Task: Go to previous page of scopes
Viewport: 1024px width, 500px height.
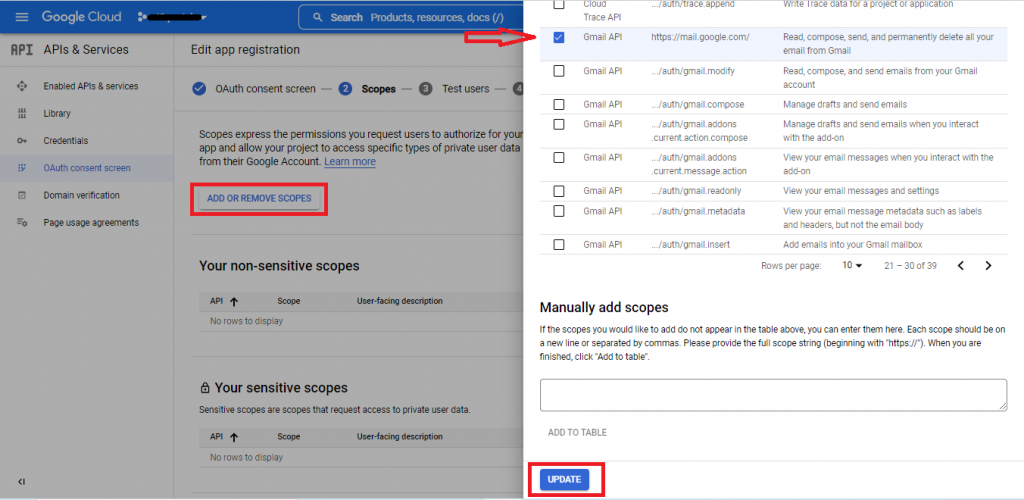Action: coord(961,266)
